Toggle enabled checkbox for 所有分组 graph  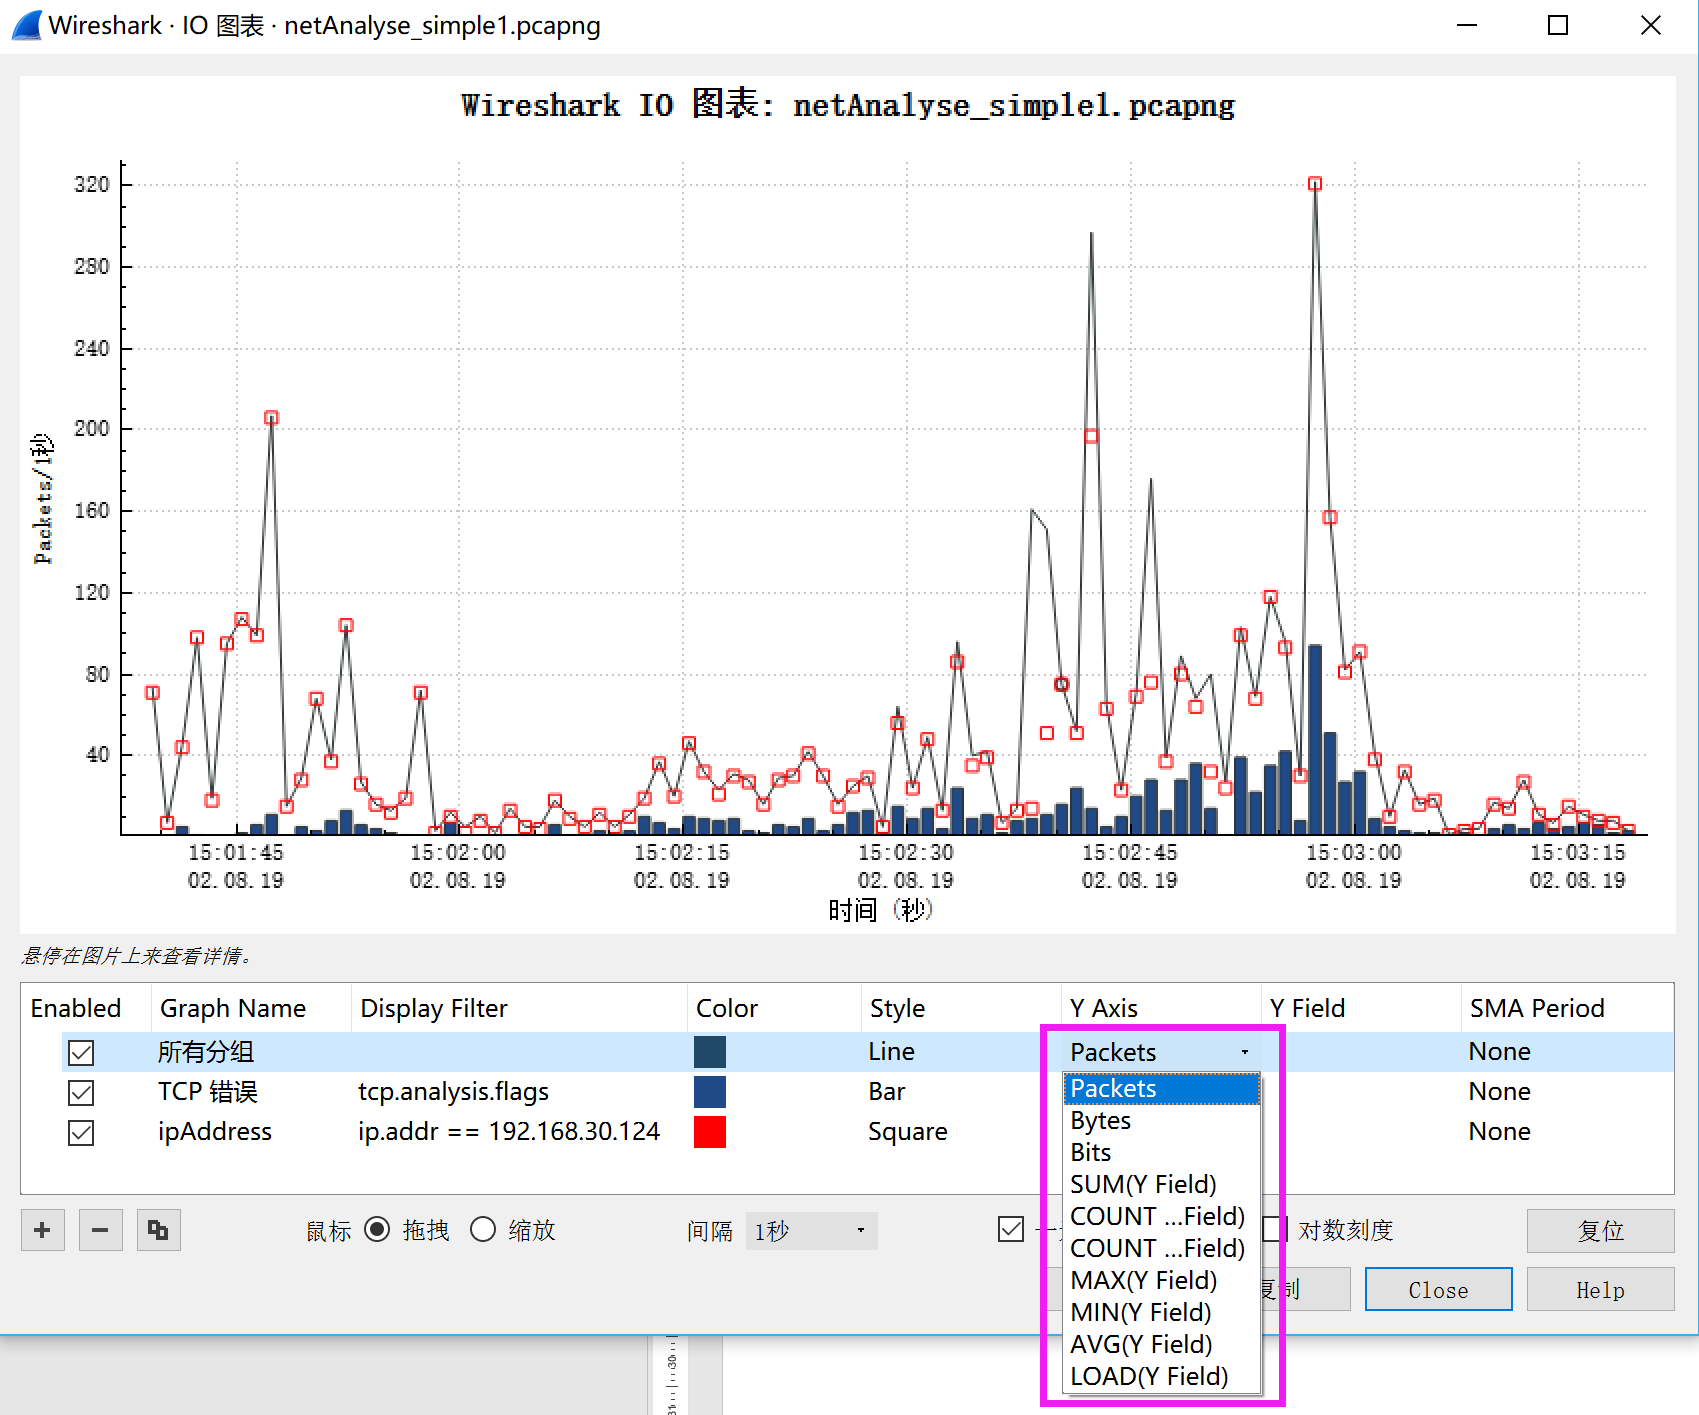tap(81, 1052)
